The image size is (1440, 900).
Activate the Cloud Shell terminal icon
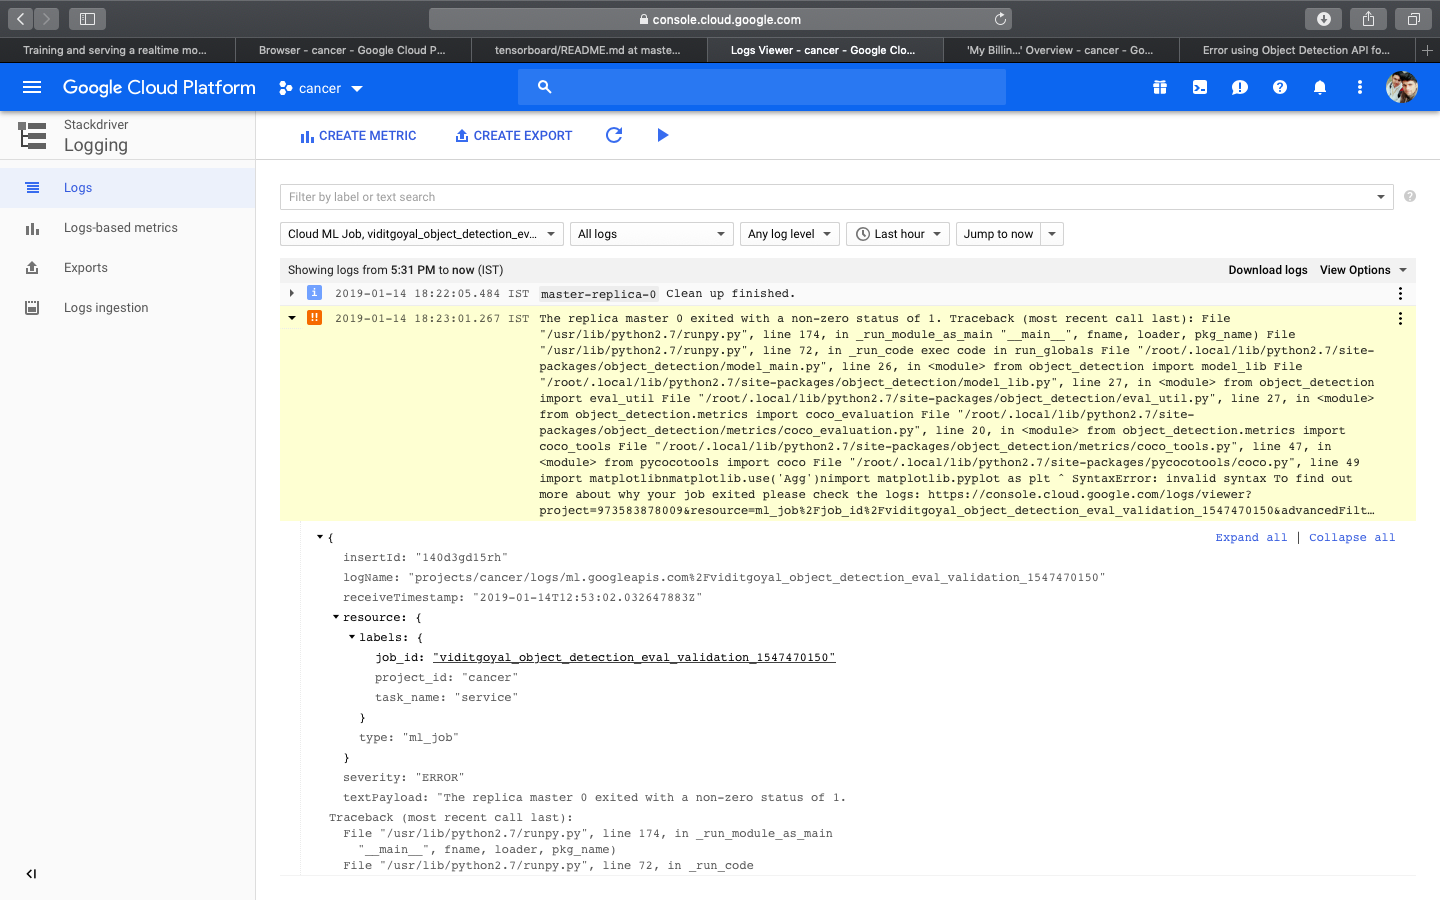(x=1199, y=87)
